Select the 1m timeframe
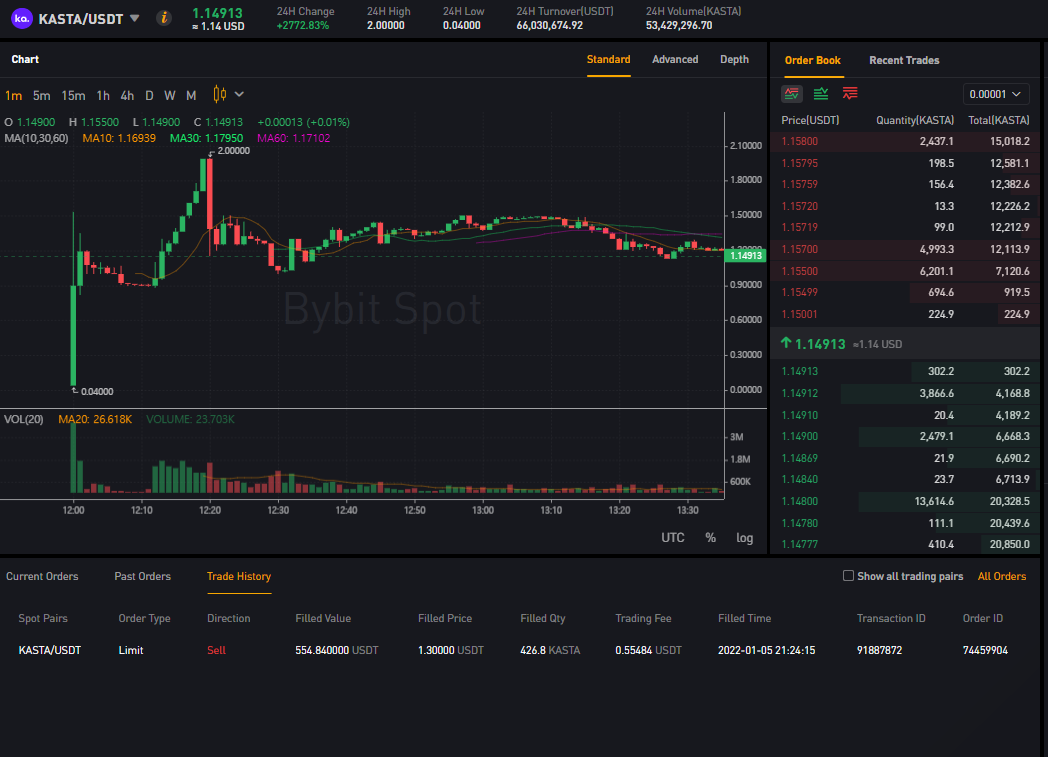The width and height of the screenshot is (1048, 757). [13, 96]
